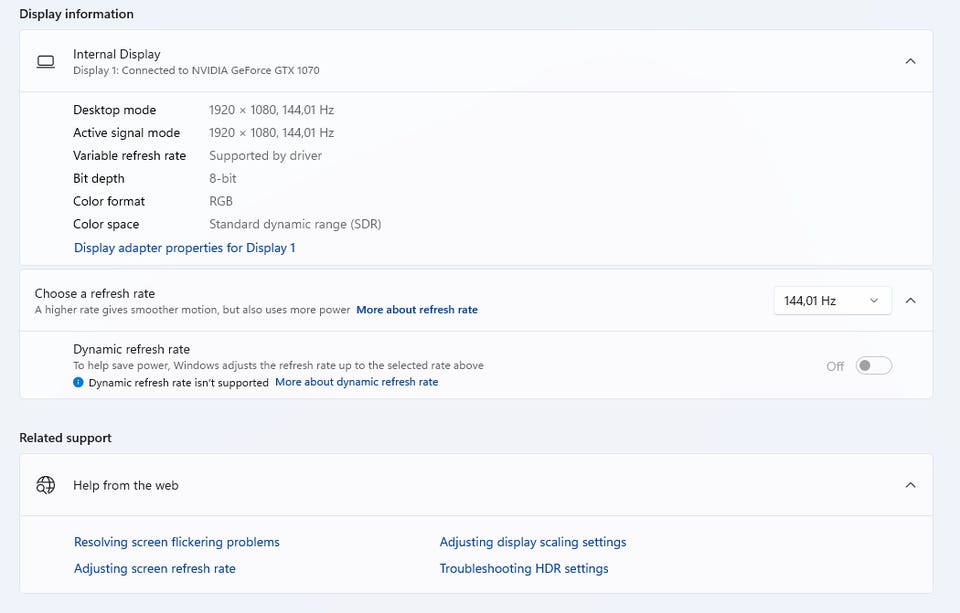Screen dimensions: 960x613
Task: Click the blue info icon under Dynamic refresh rate
Action: click(x=78, y=382)
